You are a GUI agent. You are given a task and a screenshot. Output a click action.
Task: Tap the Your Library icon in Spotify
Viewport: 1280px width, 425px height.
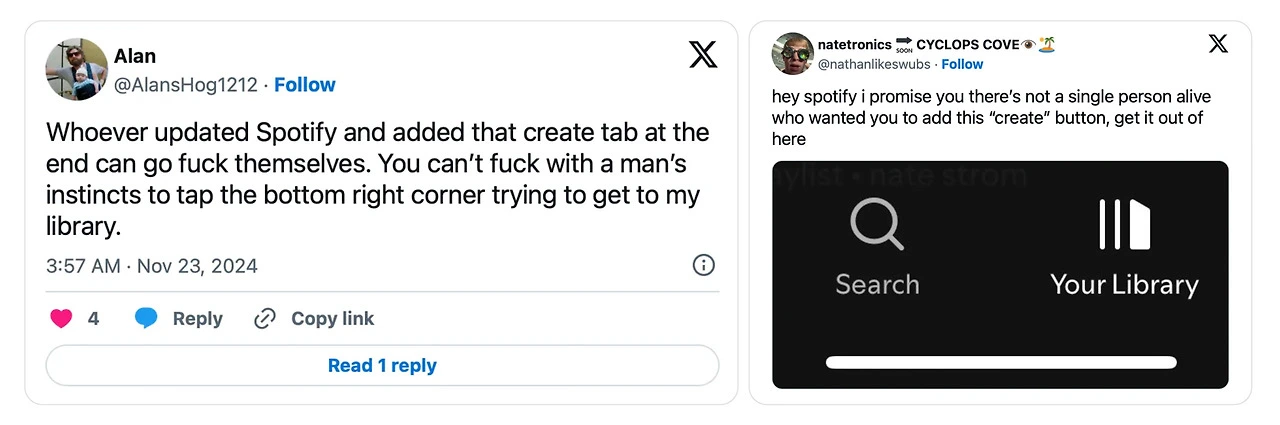[x=1124, y=224]
